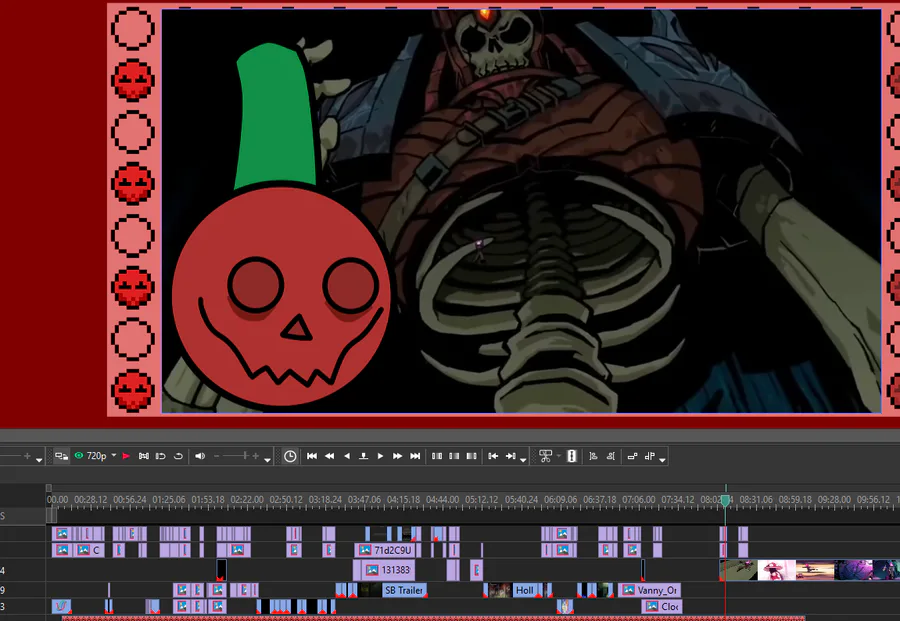Select the 71d2C9U image clip
Image resolution: width=900 pixels, height=621 pixels.
[387, 550]
